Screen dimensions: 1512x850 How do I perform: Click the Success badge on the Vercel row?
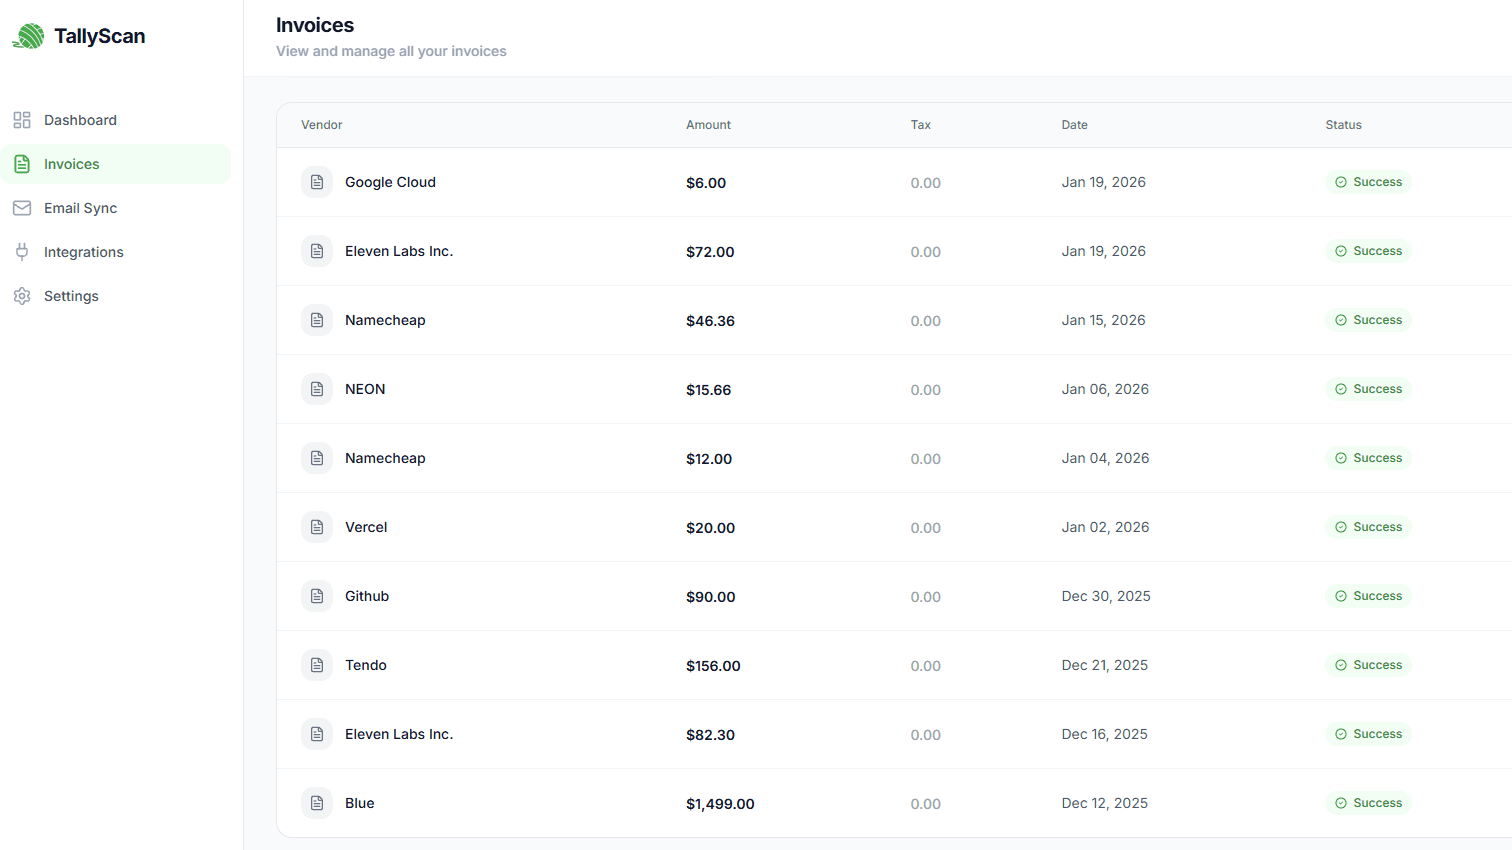1368,526
